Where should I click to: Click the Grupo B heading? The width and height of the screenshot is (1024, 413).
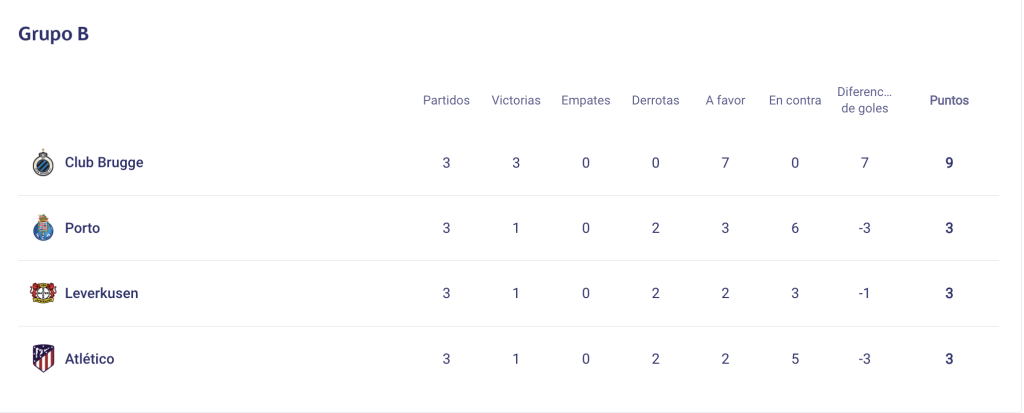tap(54, 34)
